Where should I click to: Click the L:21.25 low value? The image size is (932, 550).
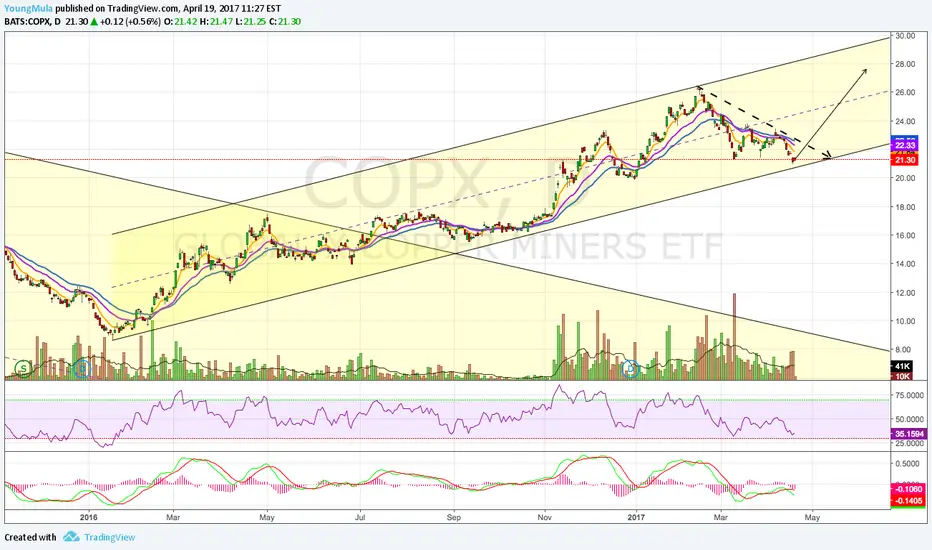coord(250,21)
